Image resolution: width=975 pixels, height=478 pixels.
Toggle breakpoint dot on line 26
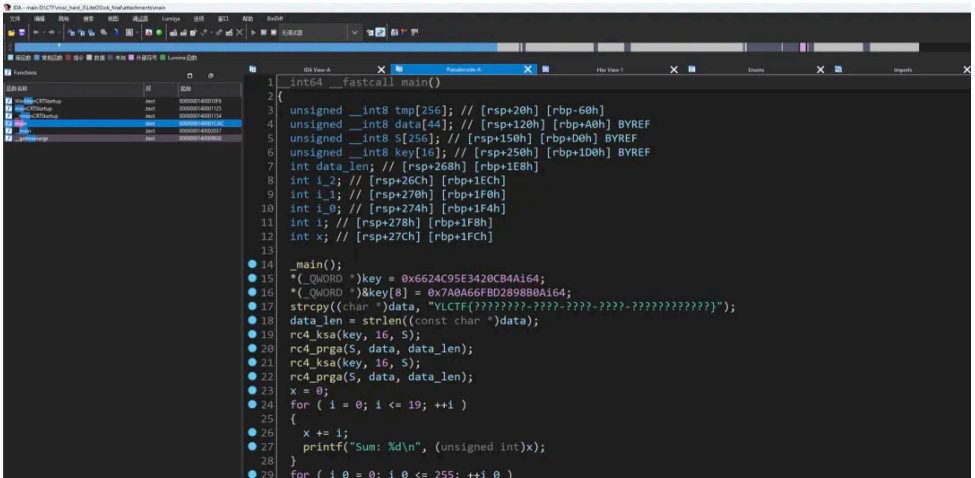(252, 432)
